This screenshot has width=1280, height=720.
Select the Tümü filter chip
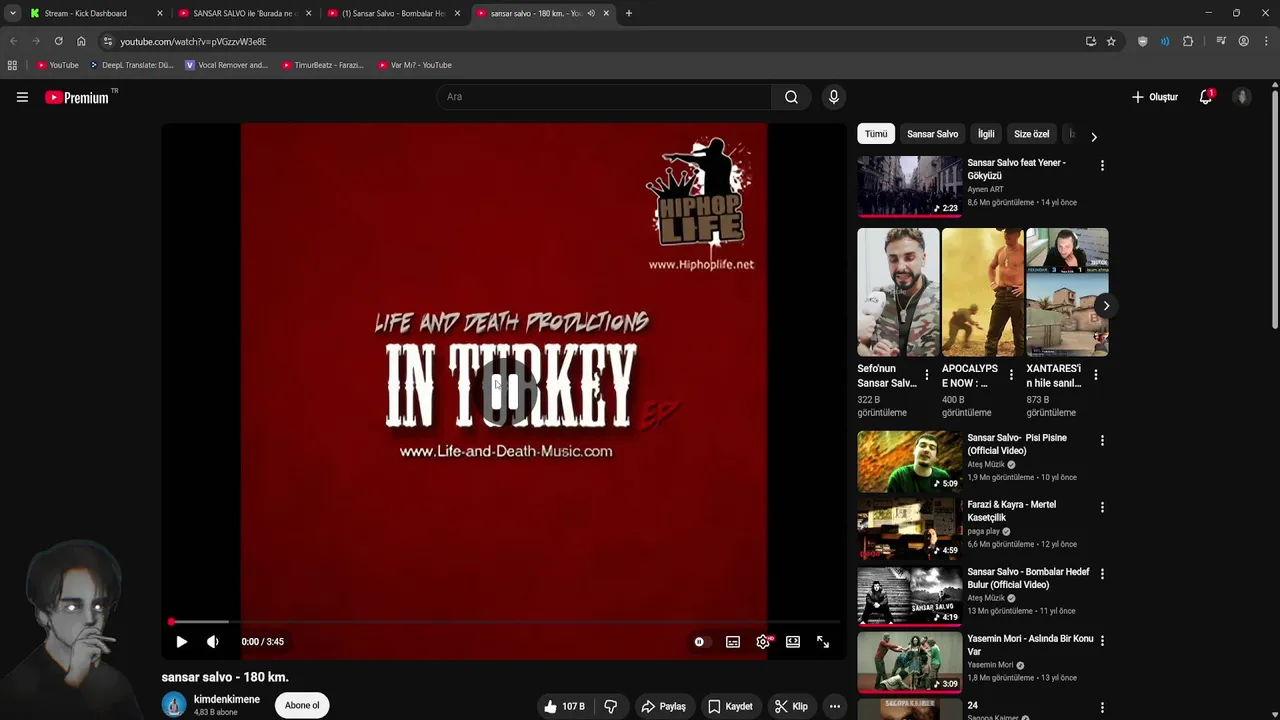pyautogui.click(x=876, y=134)
